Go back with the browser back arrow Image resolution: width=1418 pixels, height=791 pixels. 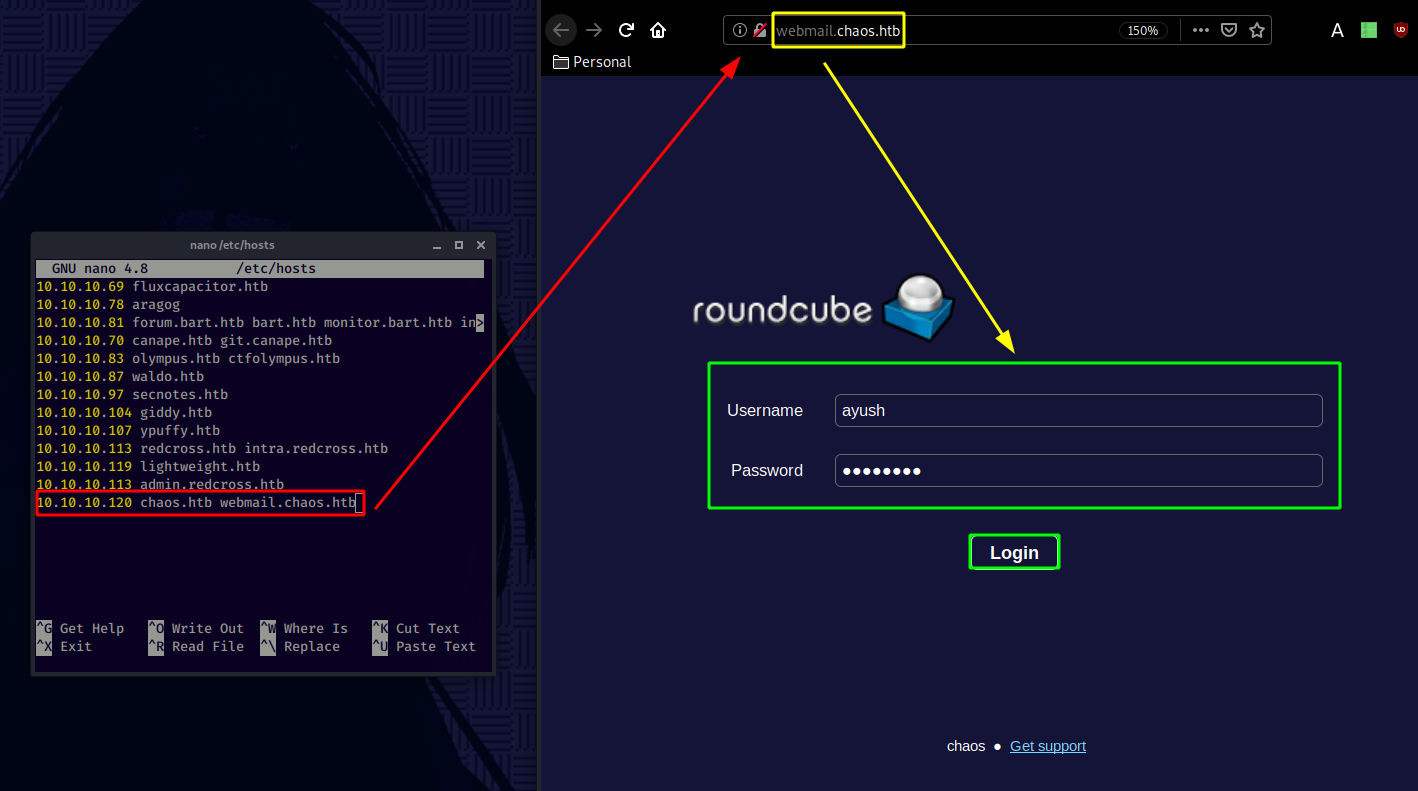point(561,30)
